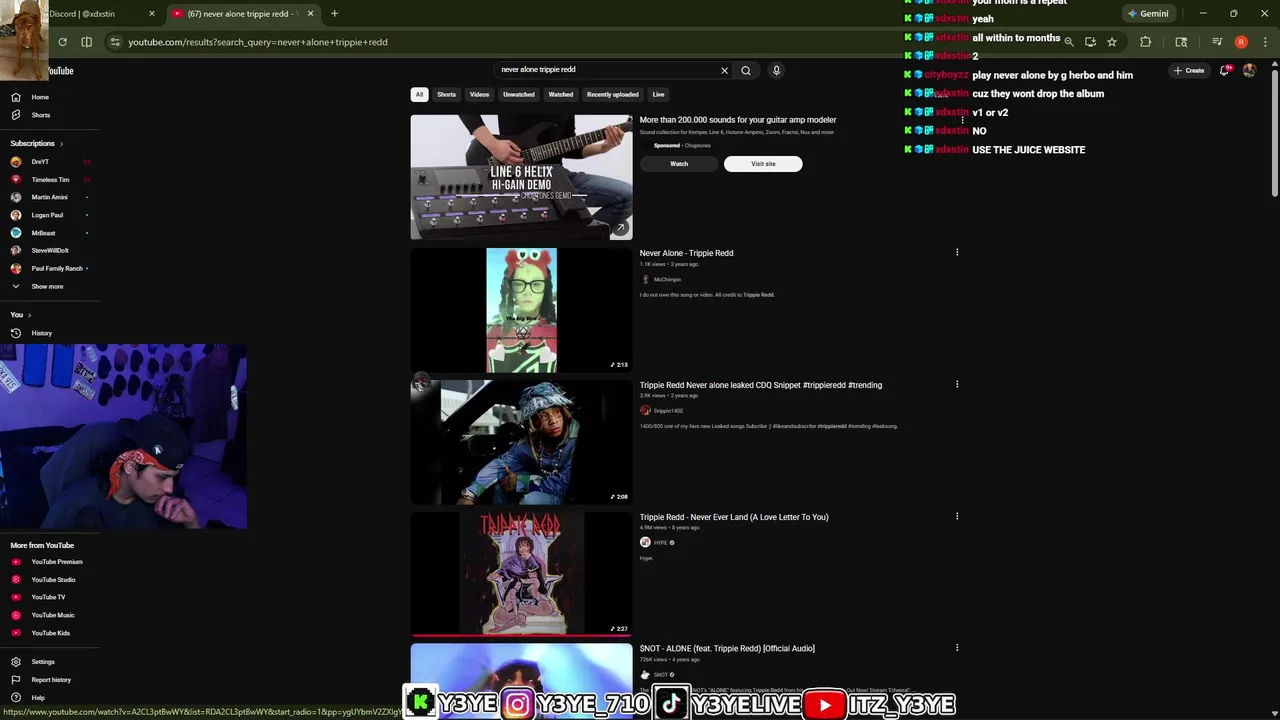Screen dimensions: 1280x720
Task: Open the Gemini button in Chrome
Action: pyautogui.click(x=1148, y=14)
